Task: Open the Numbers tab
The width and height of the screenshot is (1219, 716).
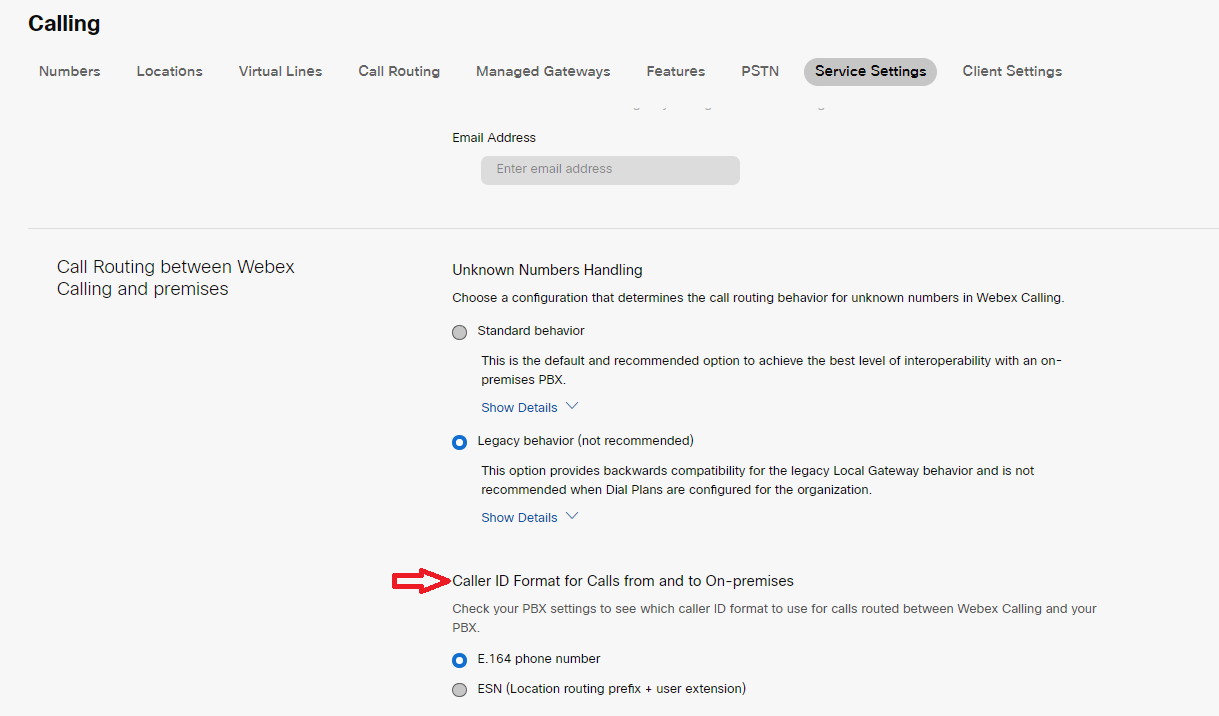Action: coord(70,71)
